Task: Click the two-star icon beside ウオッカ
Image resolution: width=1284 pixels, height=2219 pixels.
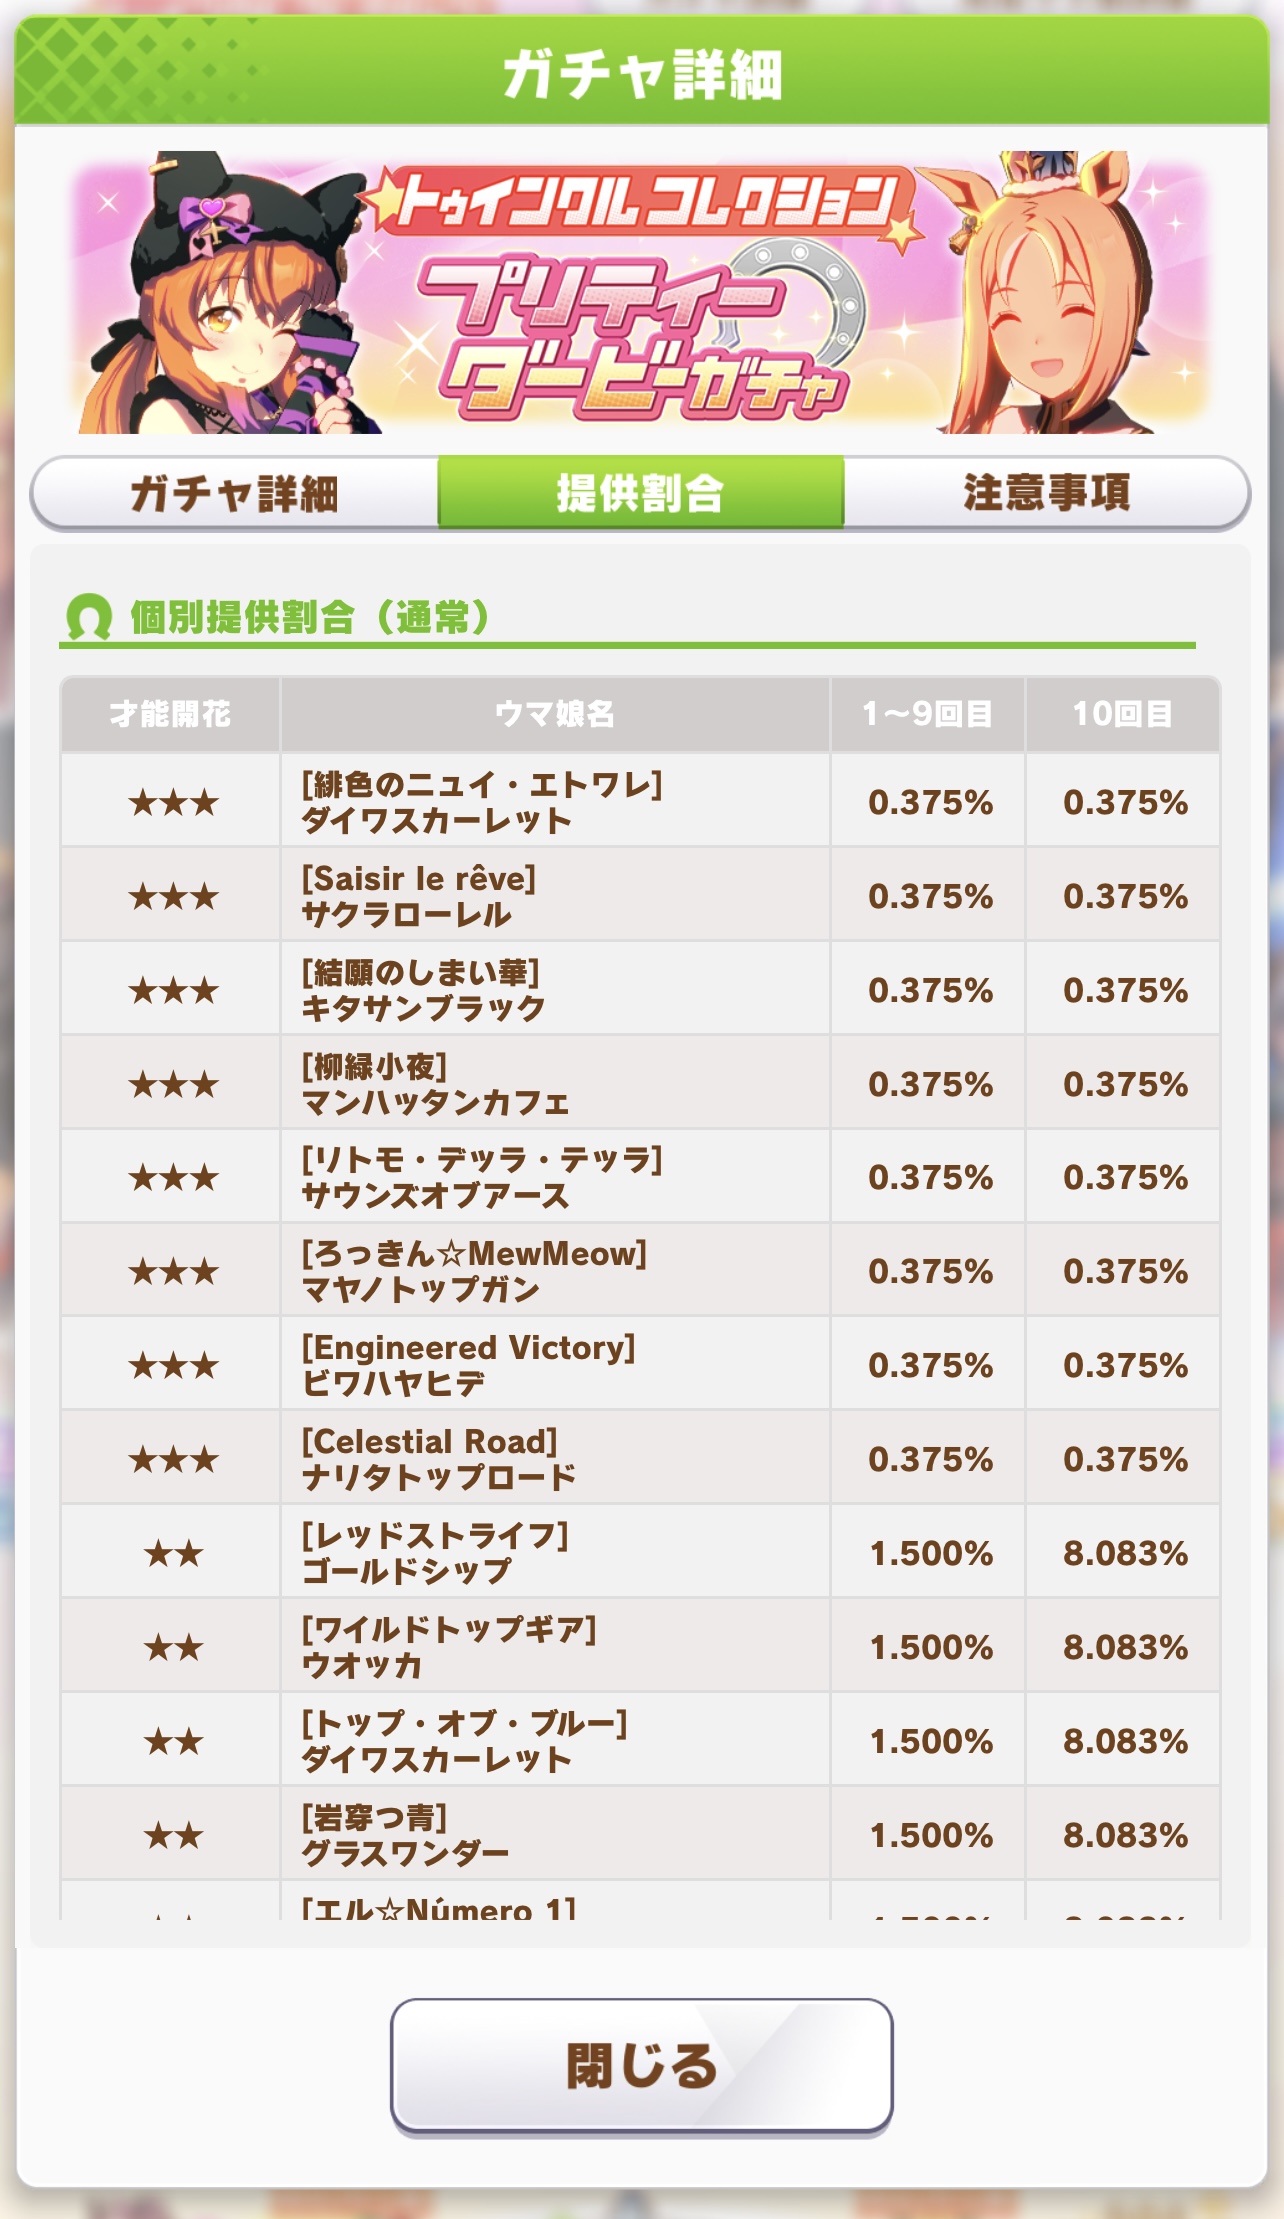Action: [x=173, y=1647]
